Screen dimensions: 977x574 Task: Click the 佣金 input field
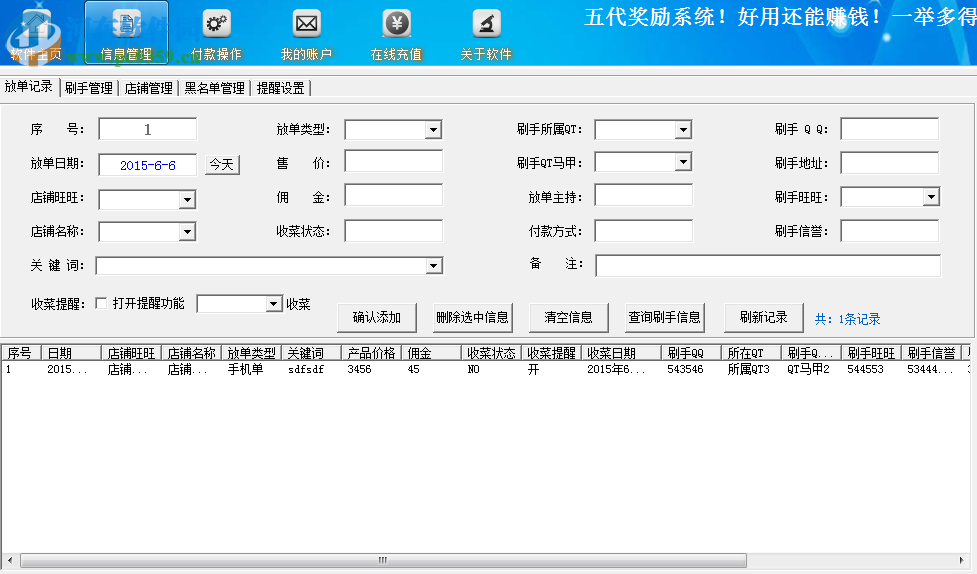point(393,195)
